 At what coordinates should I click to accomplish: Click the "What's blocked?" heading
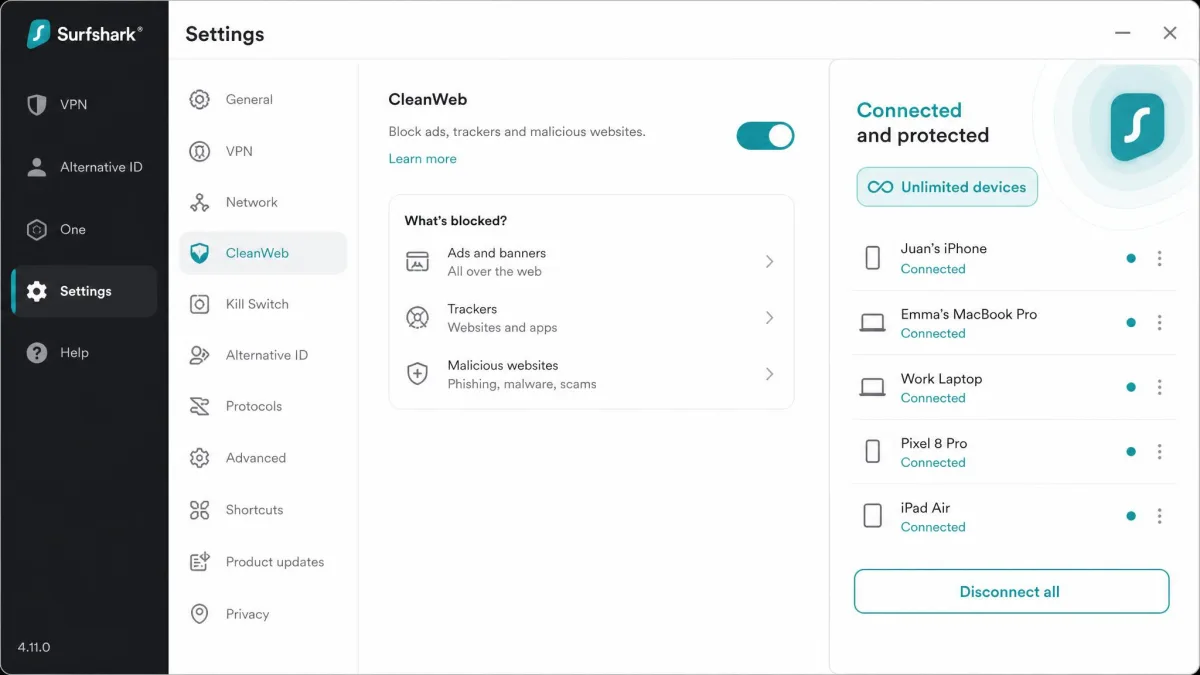click(x=455, y=221)
